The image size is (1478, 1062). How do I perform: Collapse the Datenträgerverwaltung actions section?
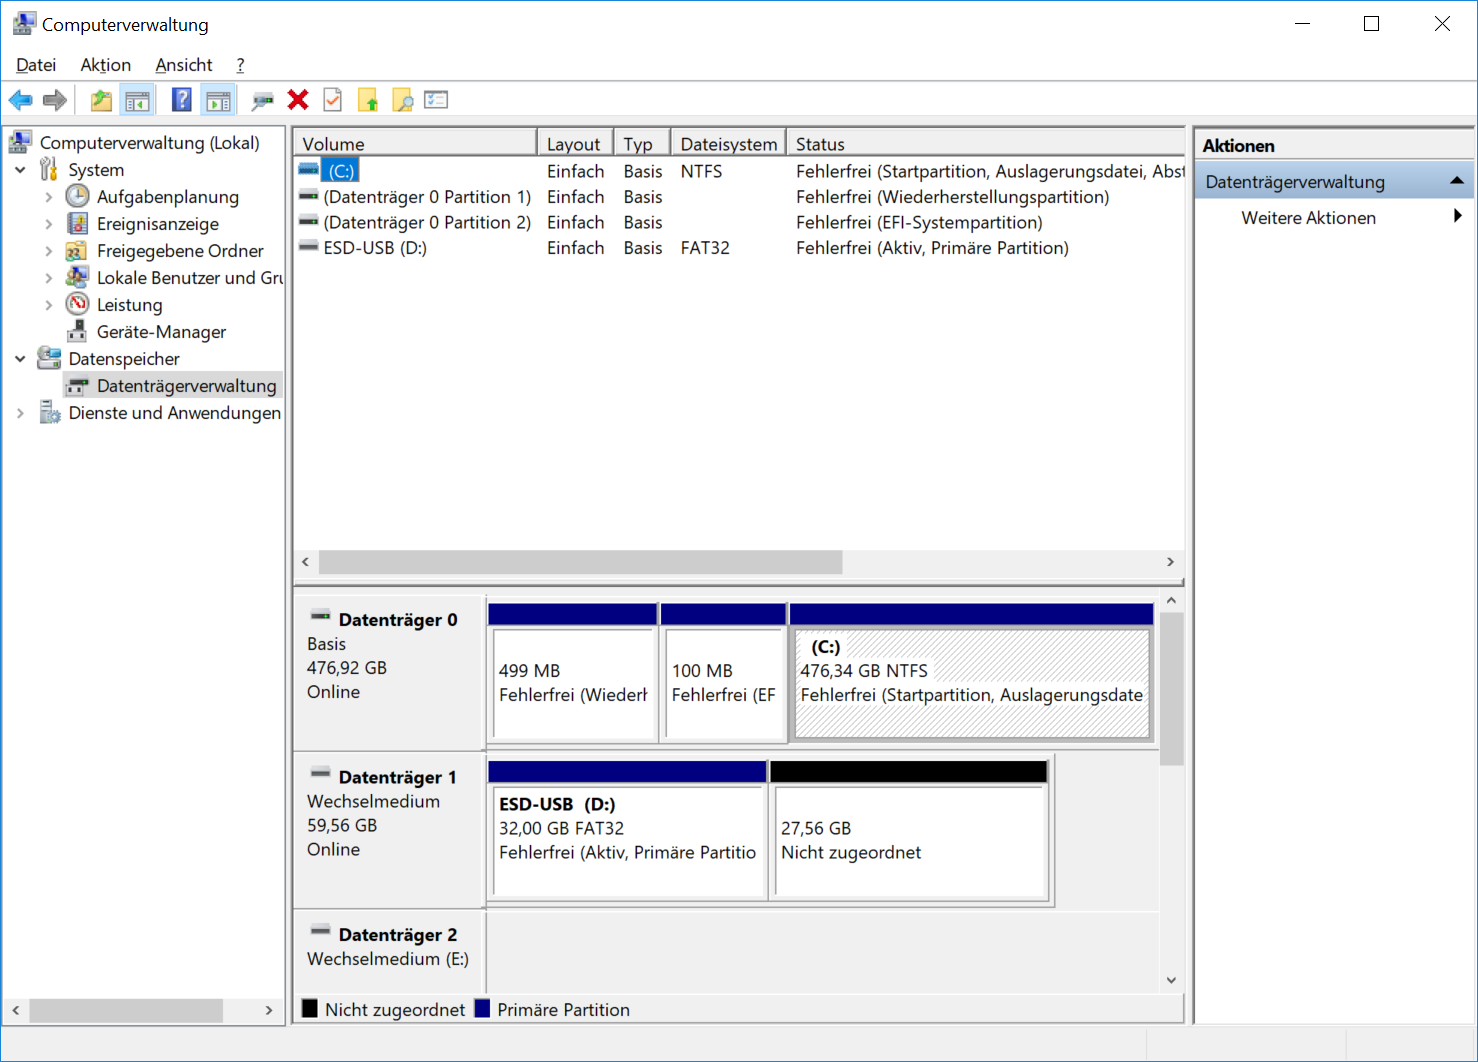click(1456, 181)
